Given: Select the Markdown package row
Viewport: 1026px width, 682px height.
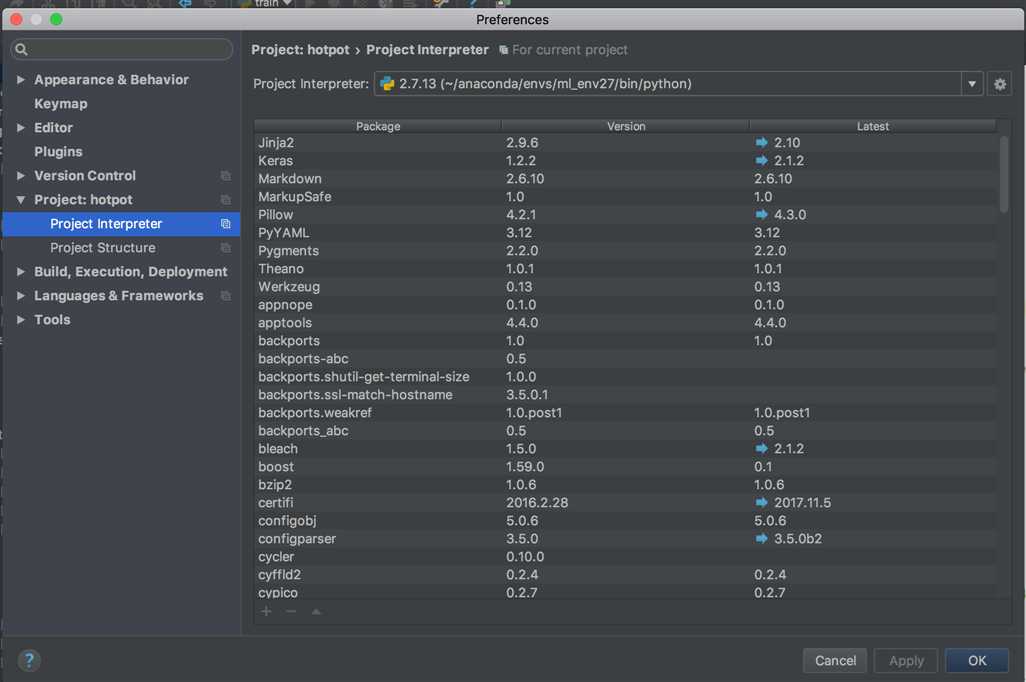Looking at the screenshot, I should pos(626,178).
